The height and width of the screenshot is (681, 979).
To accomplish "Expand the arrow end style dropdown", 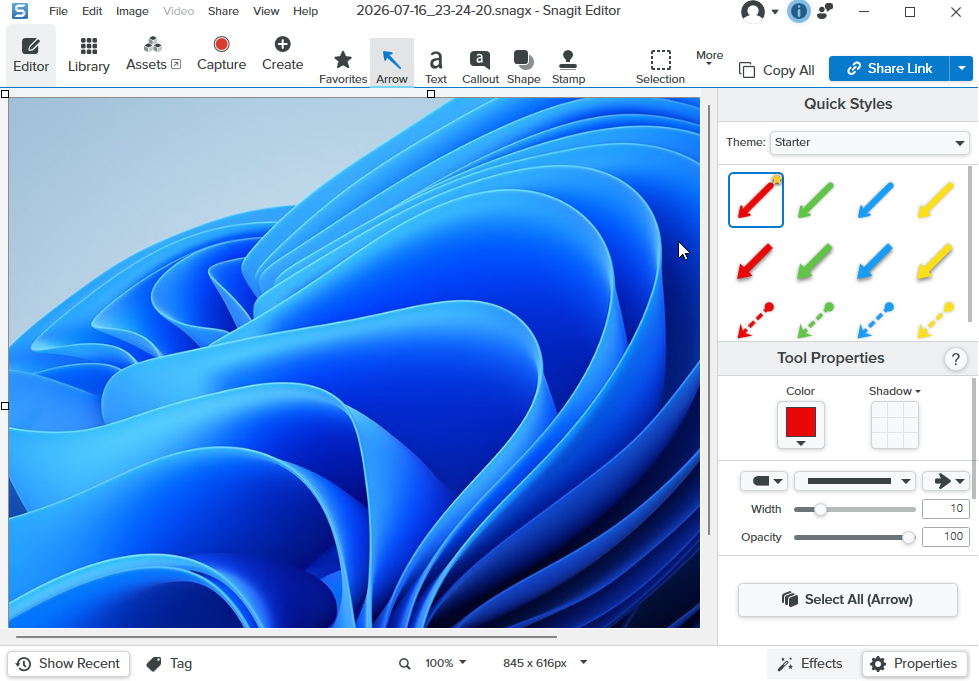I will click(946, 481).
